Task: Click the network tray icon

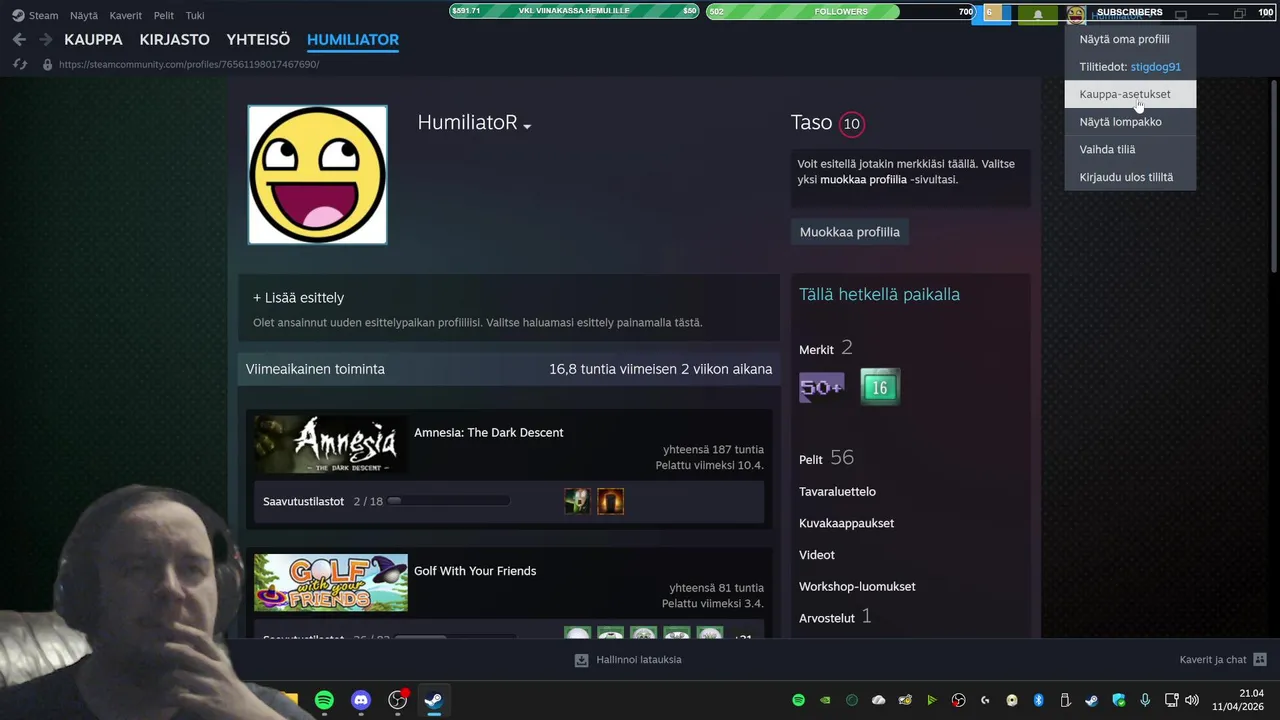Action: 1171,700
